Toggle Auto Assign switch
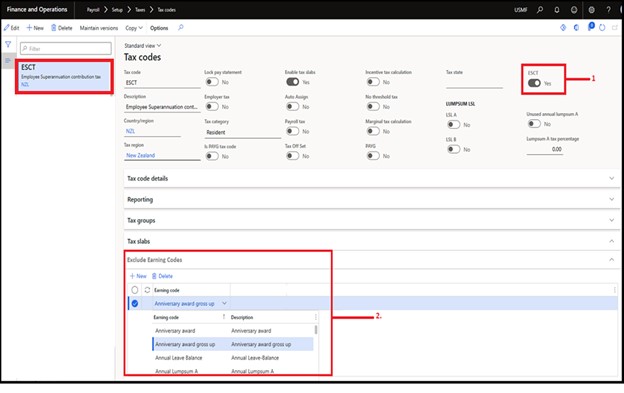 click(292, 107)
